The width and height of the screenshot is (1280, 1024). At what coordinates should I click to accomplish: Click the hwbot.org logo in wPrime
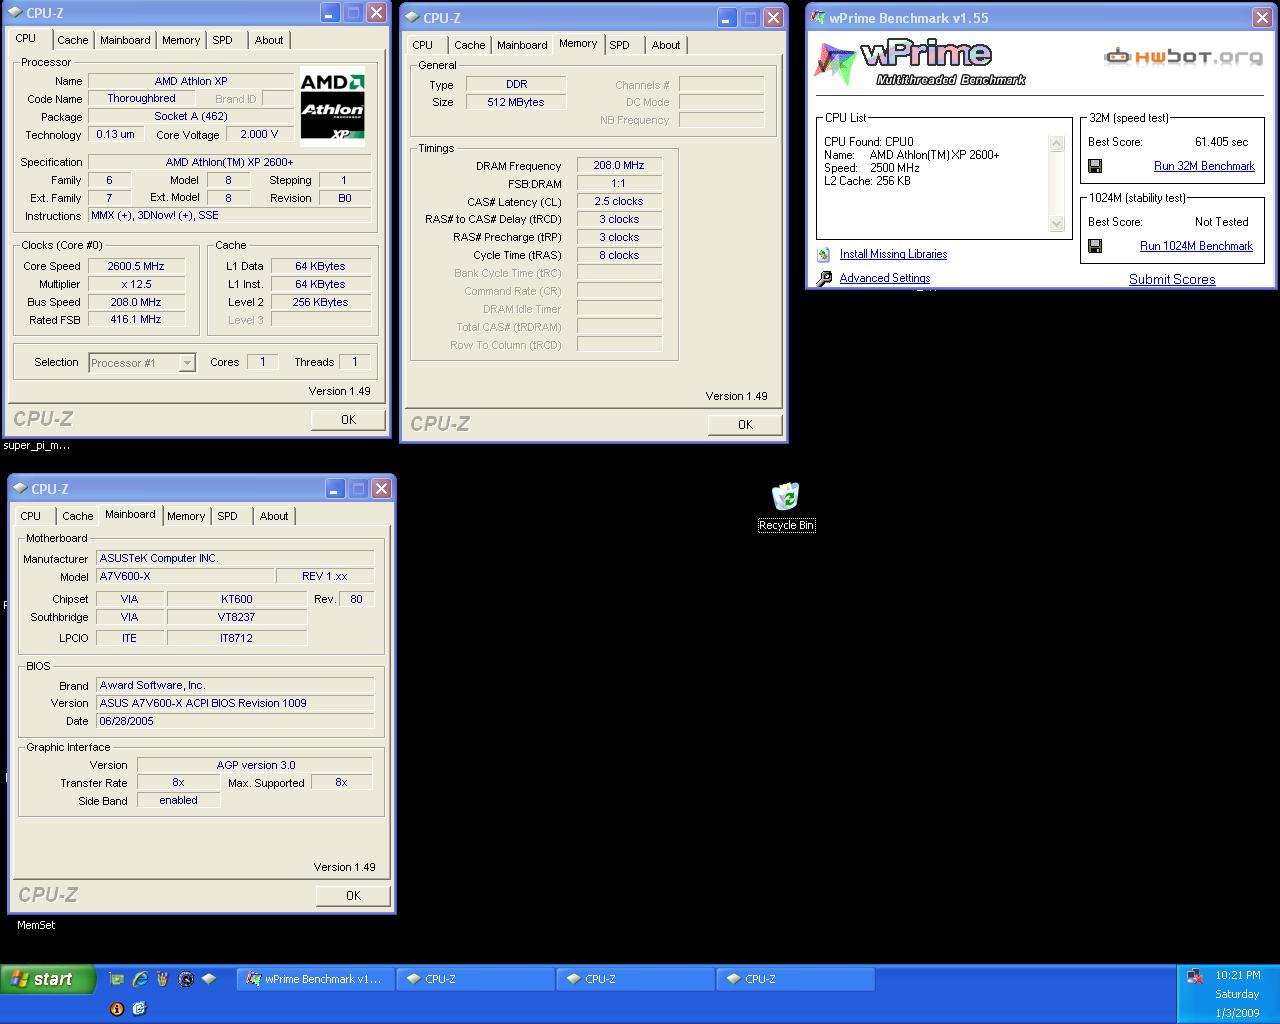[1183, 57]
